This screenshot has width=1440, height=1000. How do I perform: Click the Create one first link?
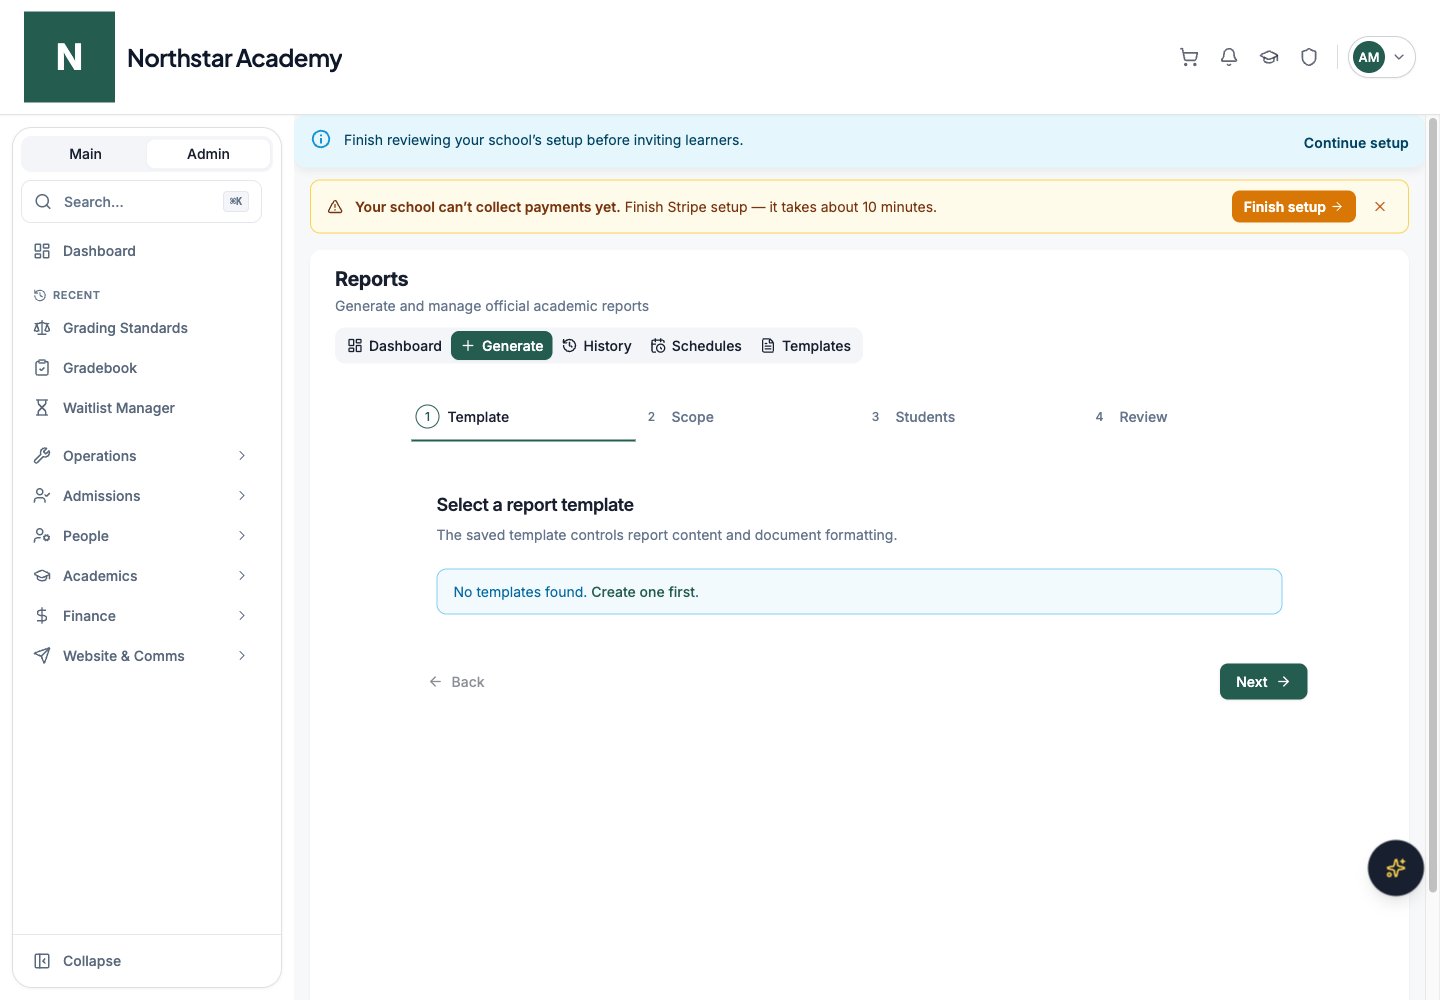coord(645,592)
